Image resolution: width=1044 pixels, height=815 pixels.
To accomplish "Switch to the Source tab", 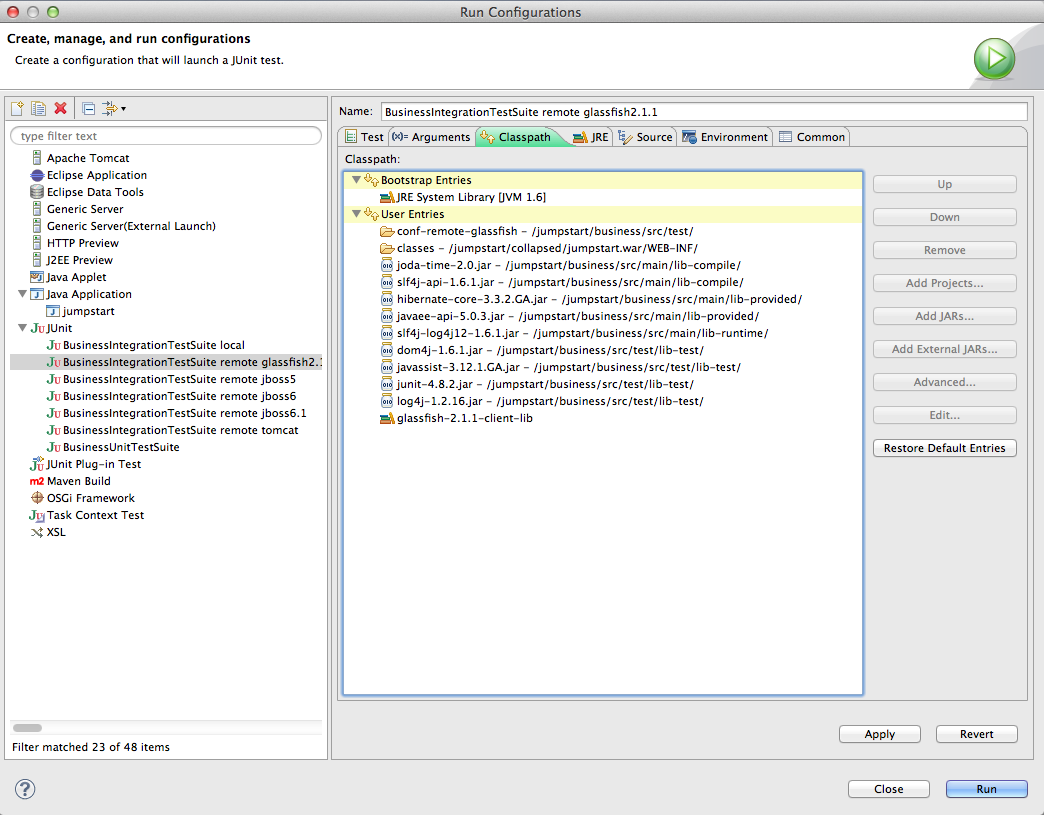I will (x=646, y=136).
